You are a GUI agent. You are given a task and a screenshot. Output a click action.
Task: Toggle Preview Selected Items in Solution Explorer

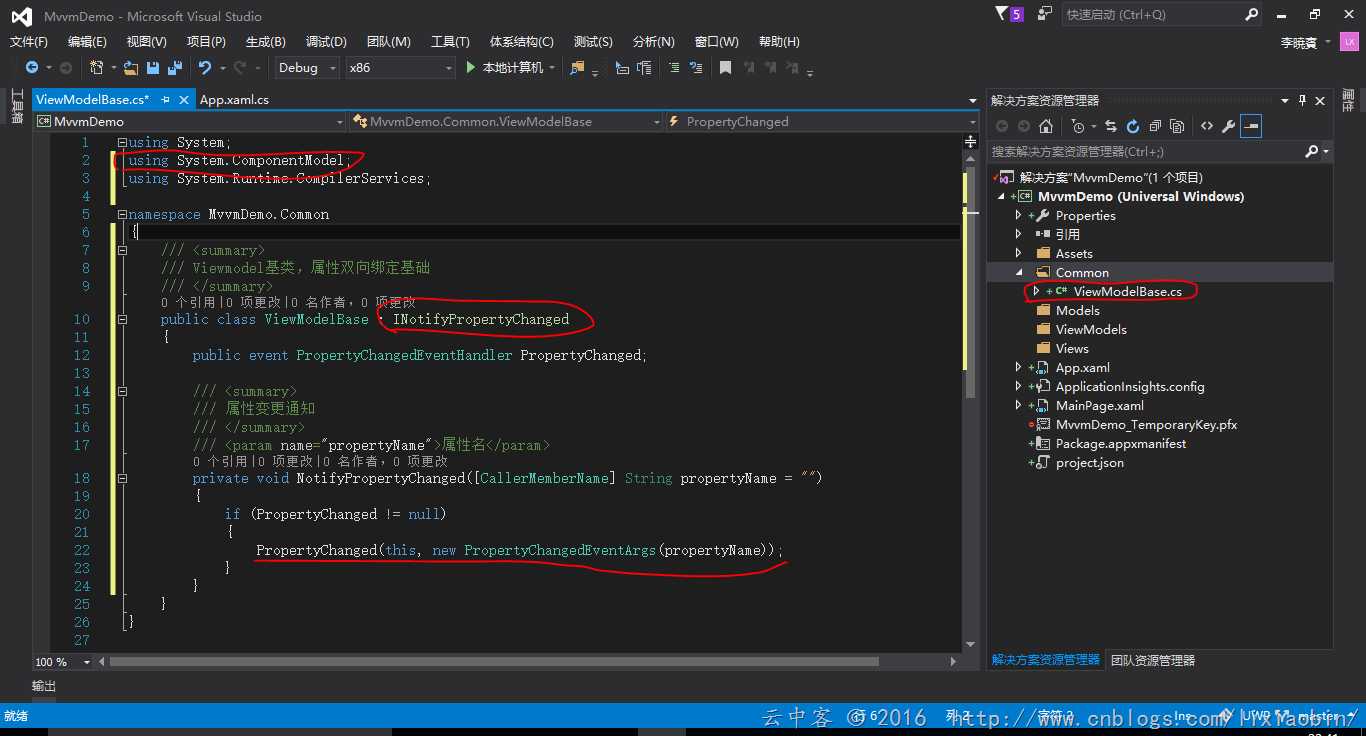tap(1251, 126)
